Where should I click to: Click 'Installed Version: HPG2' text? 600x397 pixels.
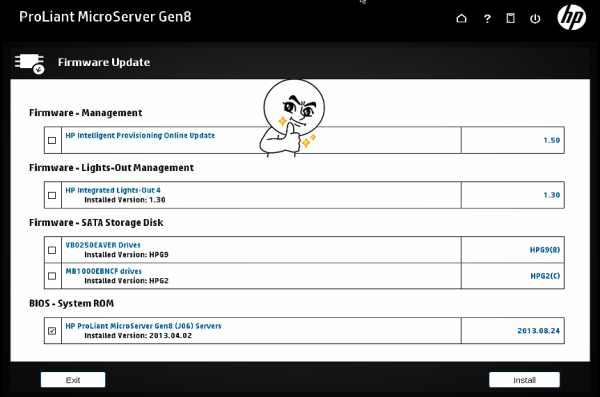126,281
